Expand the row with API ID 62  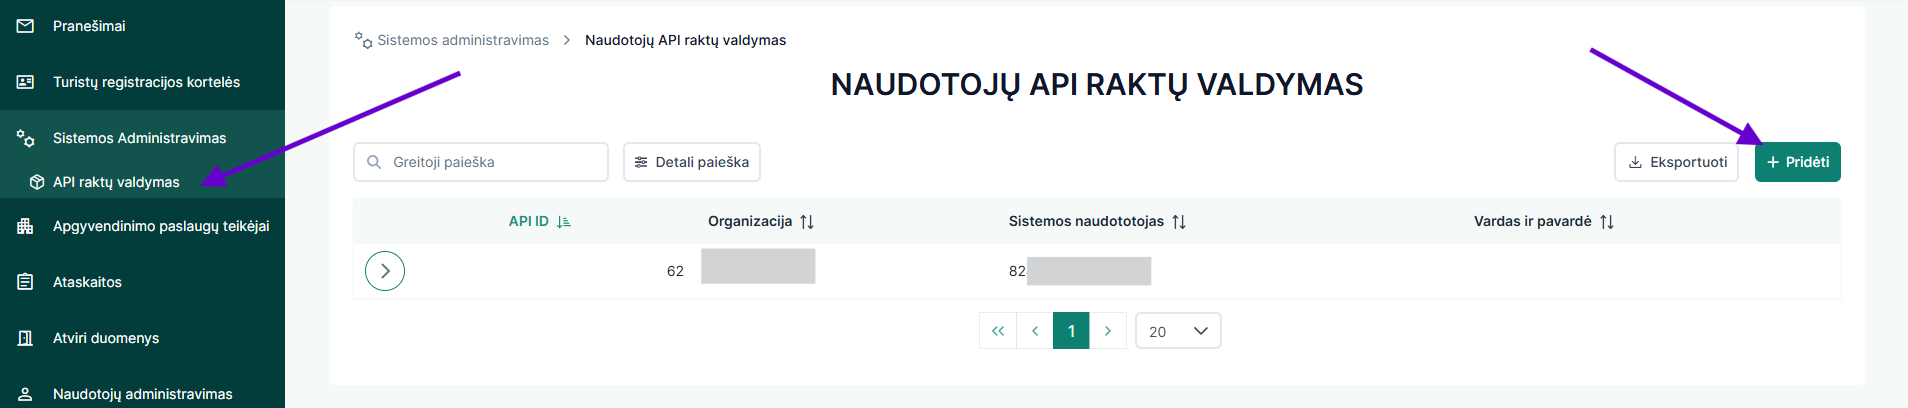(x=385, y=271)
